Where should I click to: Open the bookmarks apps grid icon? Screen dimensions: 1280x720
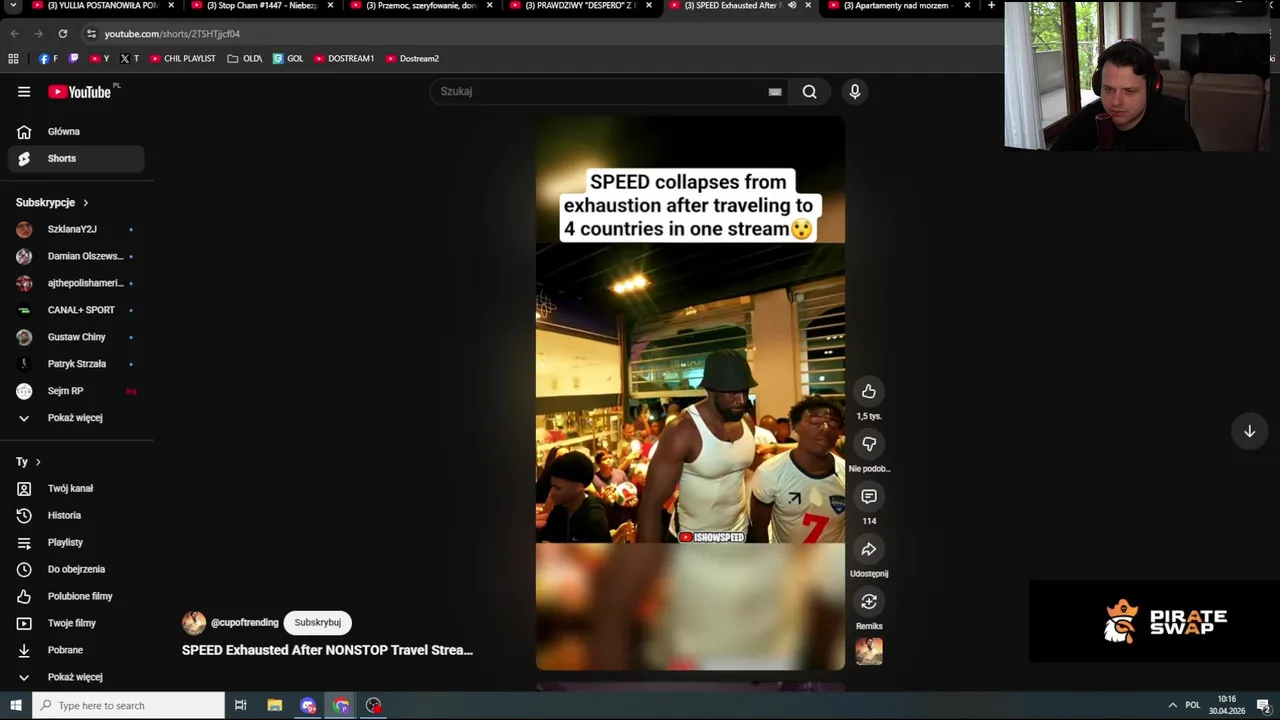click(13, 58)
